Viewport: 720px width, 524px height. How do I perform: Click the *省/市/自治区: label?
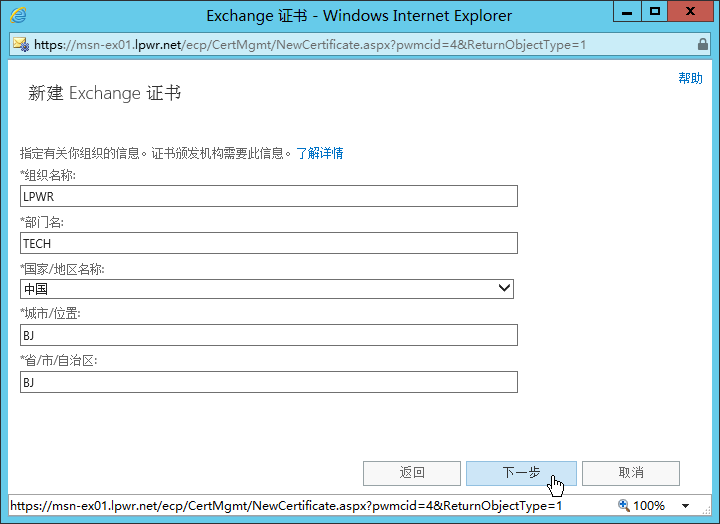pyautogui.click(x=59, y=361)
